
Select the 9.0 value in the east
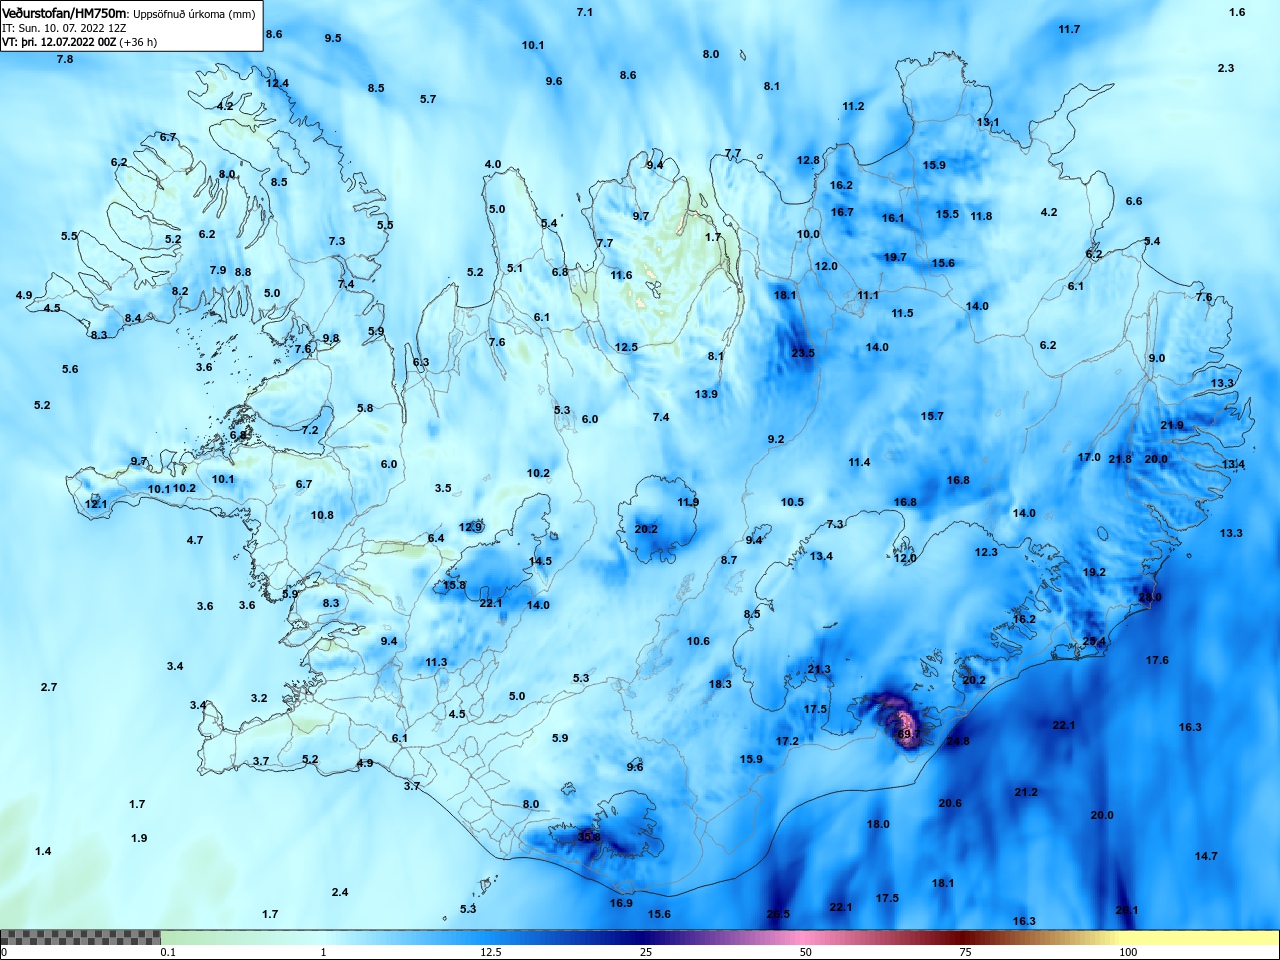(1157, 358)
